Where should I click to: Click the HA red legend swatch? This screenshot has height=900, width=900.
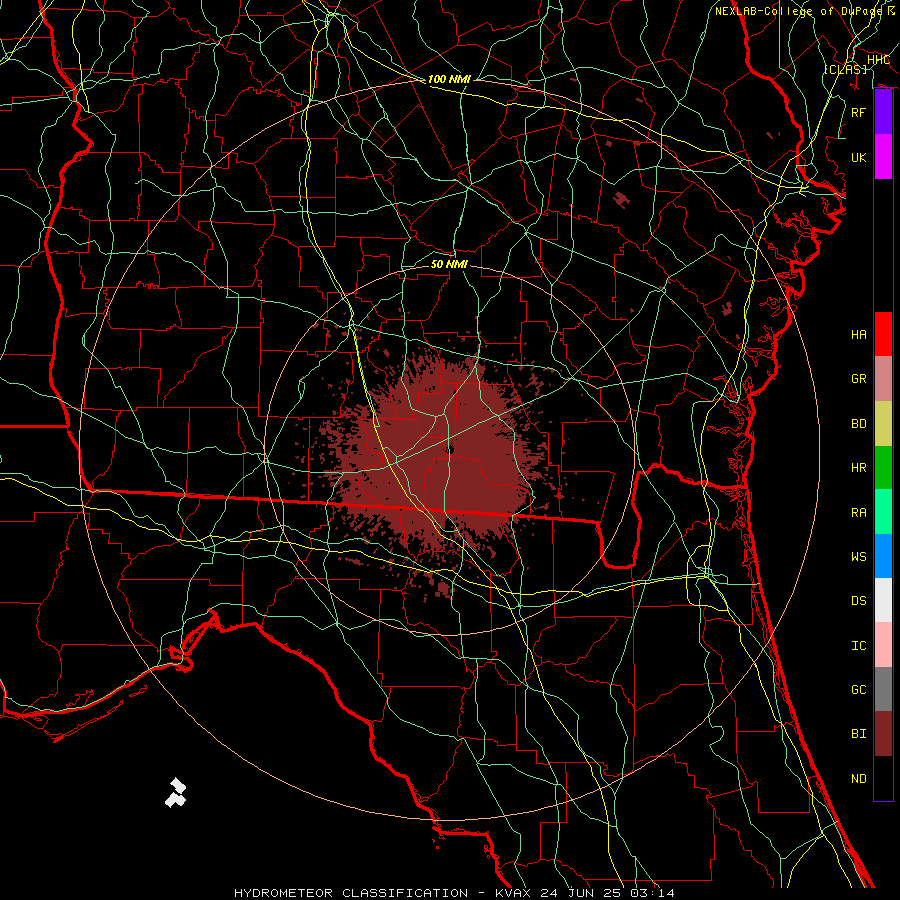click(883, 334)
